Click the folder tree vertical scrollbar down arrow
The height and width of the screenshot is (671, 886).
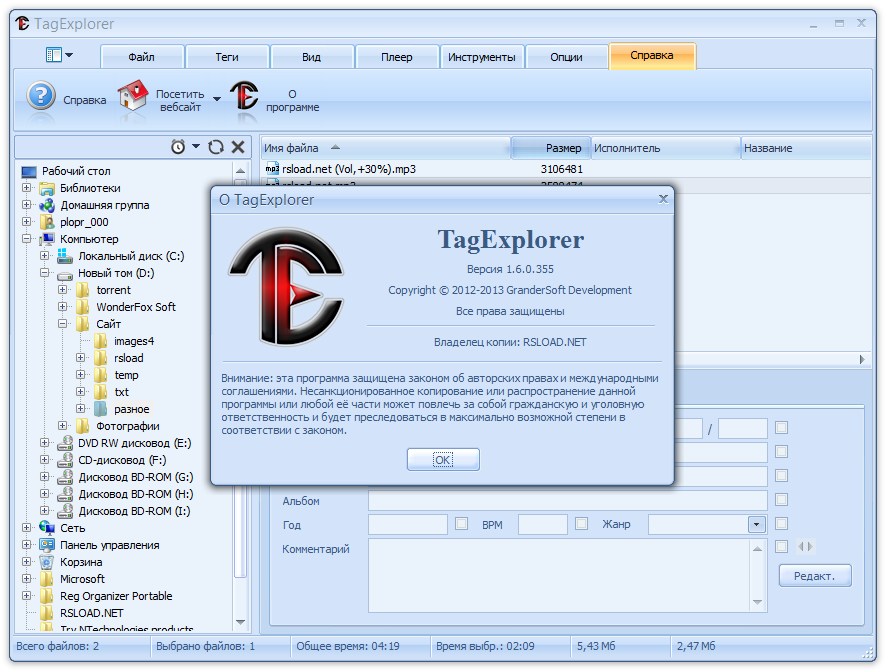[240, 622]
